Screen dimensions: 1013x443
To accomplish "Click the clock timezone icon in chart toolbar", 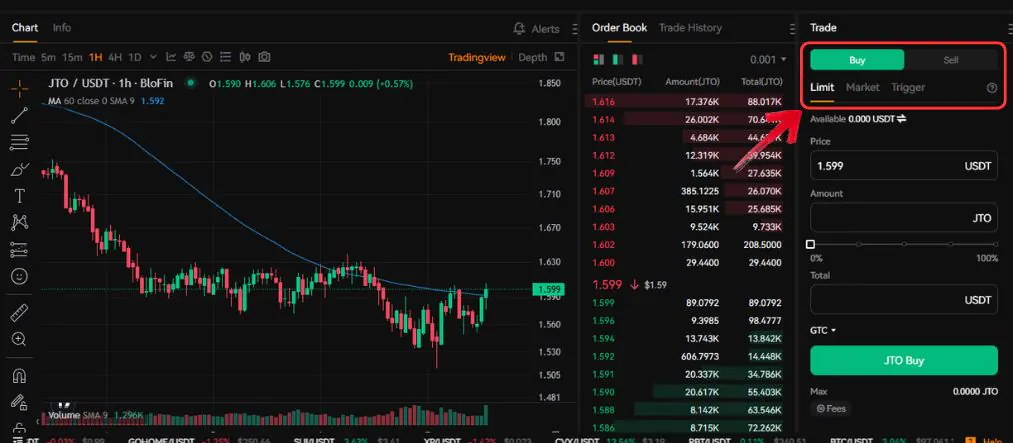I will point(207,57).
